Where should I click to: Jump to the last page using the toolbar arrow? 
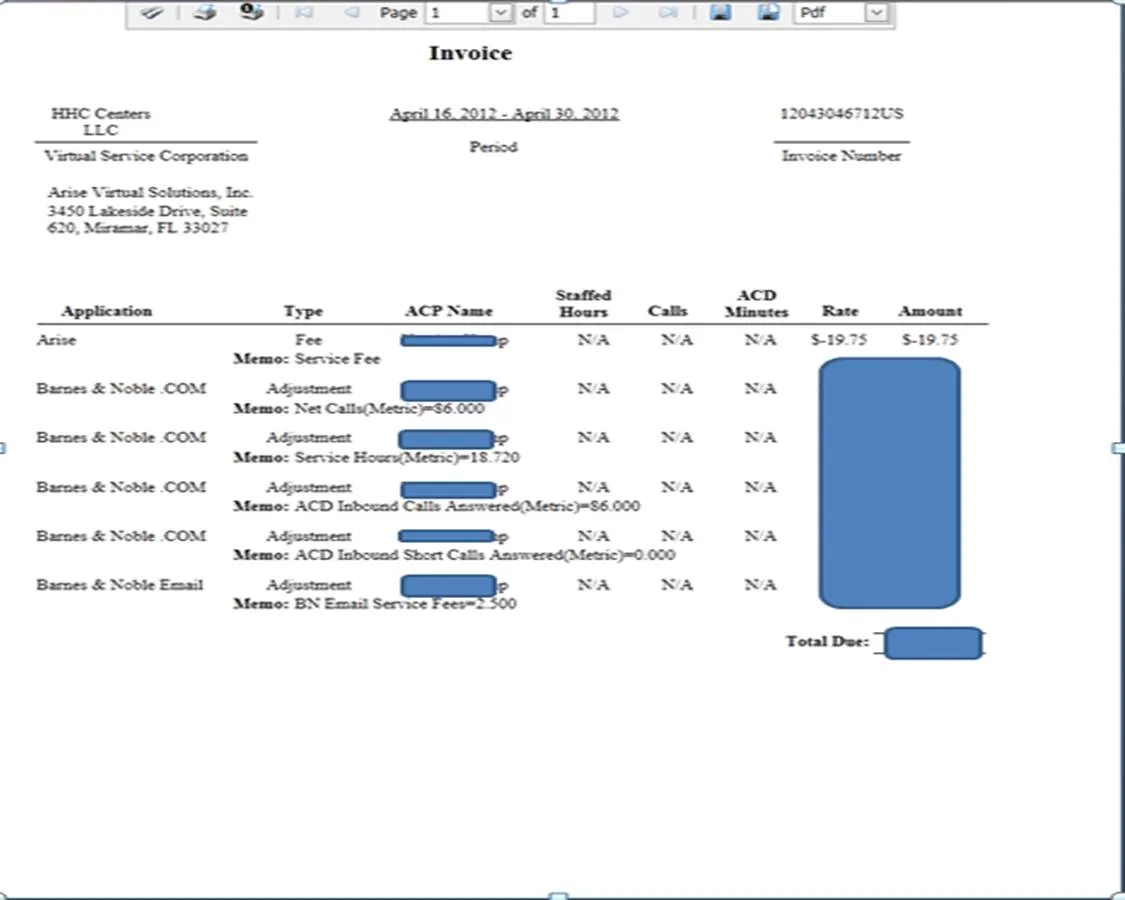[x=668, y=13]
